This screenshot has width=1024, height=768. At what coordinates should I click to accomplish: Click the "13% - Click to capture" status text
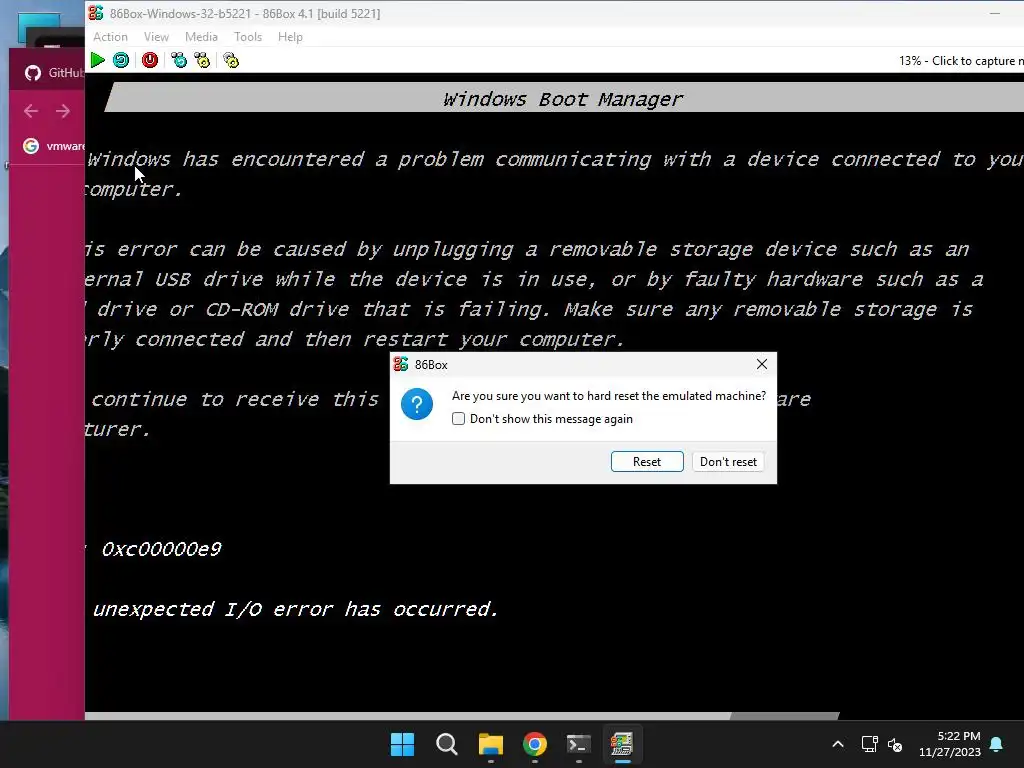(961, 61)
